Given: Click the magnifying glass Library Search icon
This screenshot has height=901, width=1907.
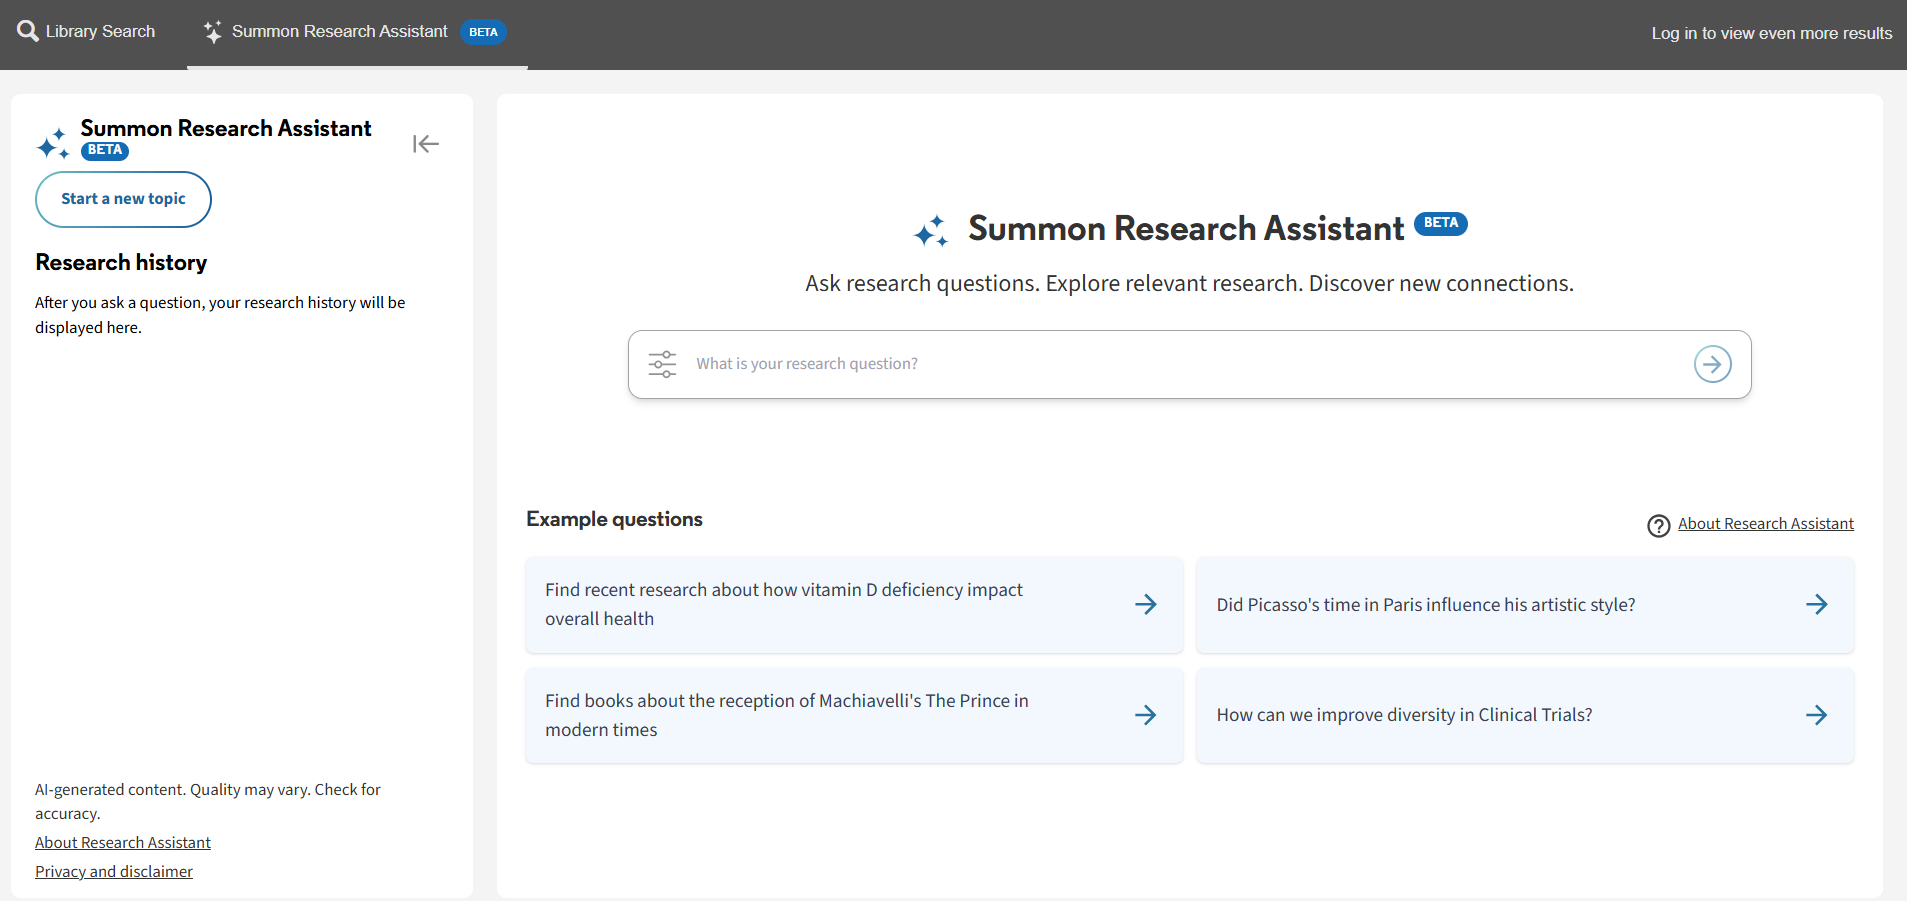Looking at the screenshot, I should click(28, 31).
